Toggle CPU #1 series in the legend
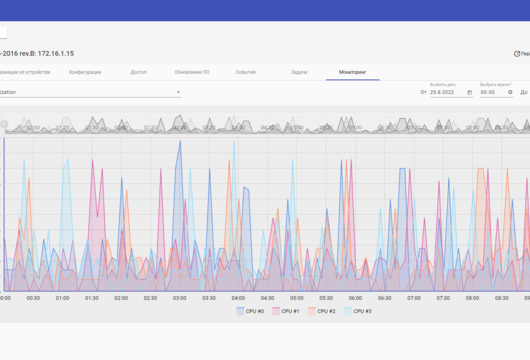This screenshot has width=530, height=360. tap(286, 311)
